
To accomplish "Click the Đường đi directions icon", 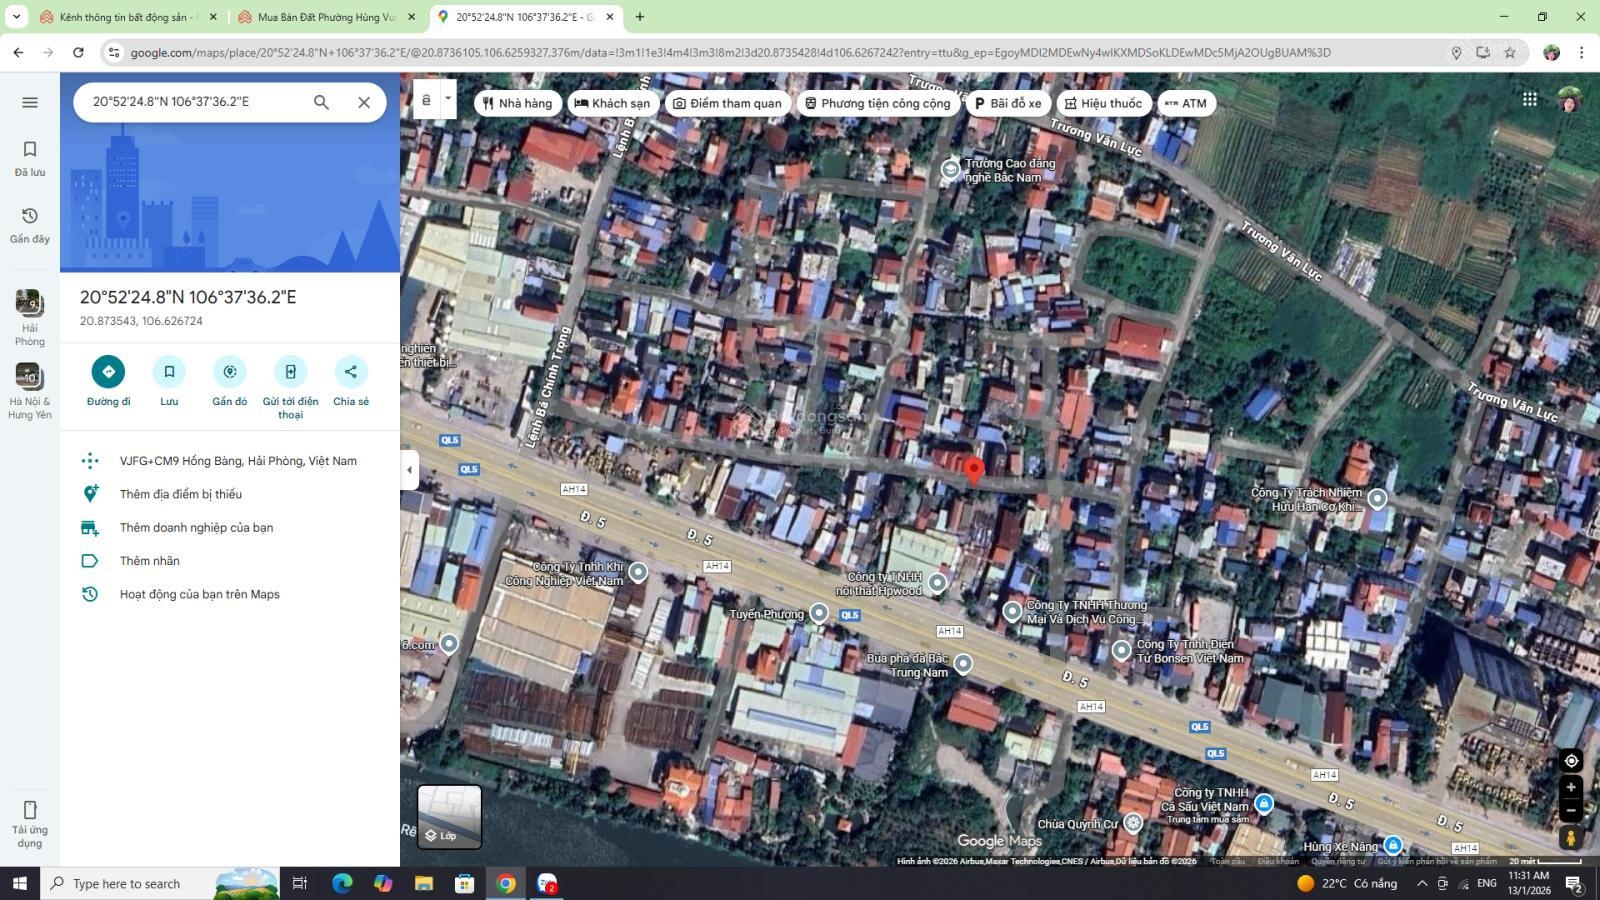I will pos(108,372).
